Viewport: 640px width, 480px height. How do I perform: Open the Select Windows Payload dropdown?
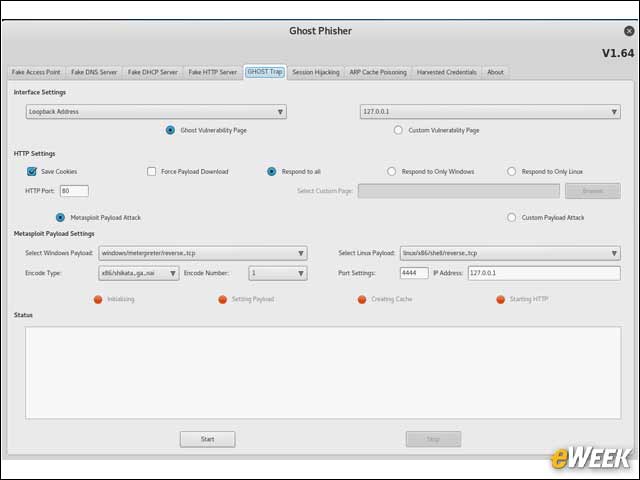203,253
